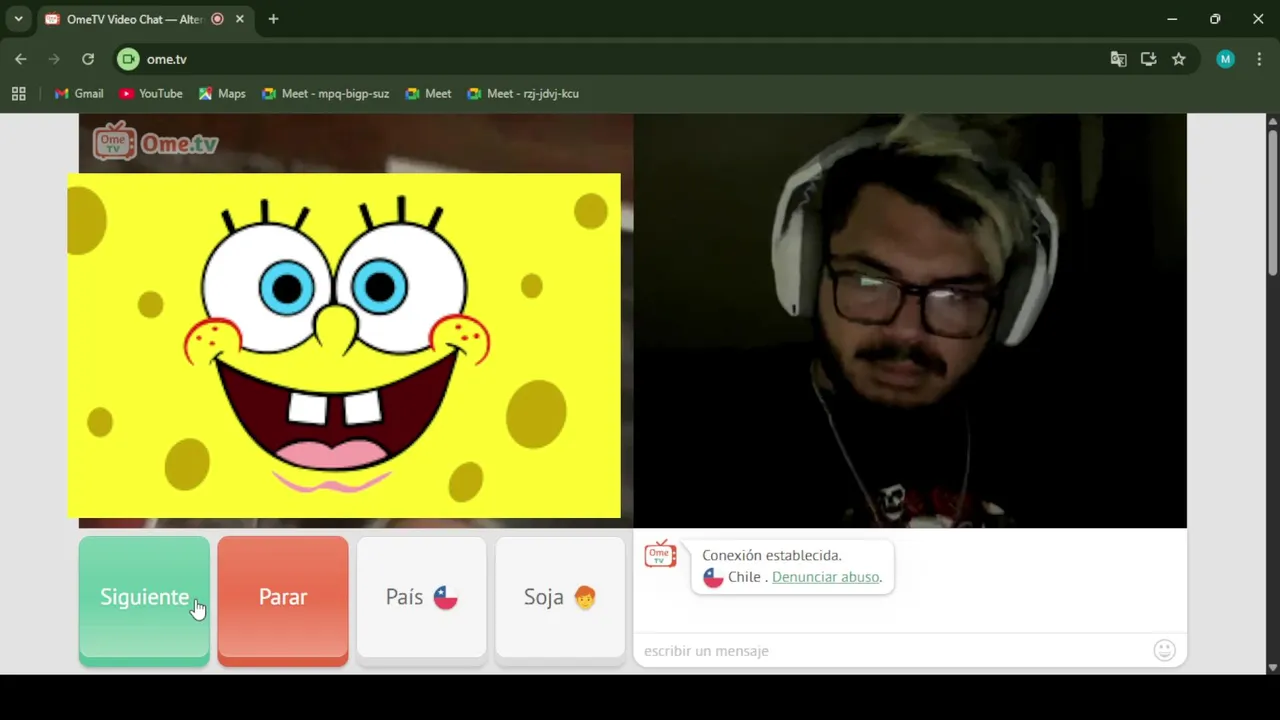The image size is (1280, 720).
Task: Click the Denunciar abuso link
Action: pos(825,577)
